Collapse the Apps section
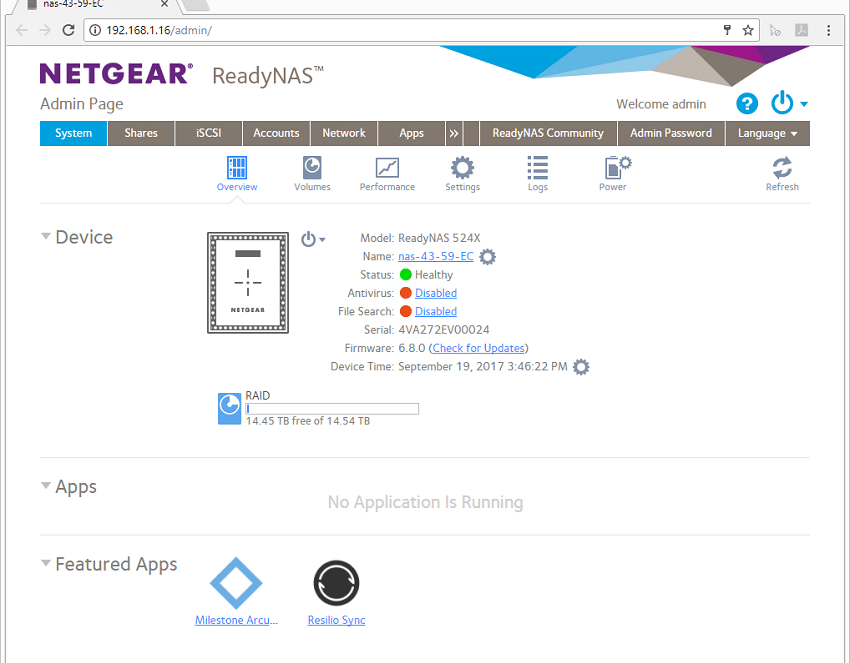The image size is (850, 663). pos(46,486)
